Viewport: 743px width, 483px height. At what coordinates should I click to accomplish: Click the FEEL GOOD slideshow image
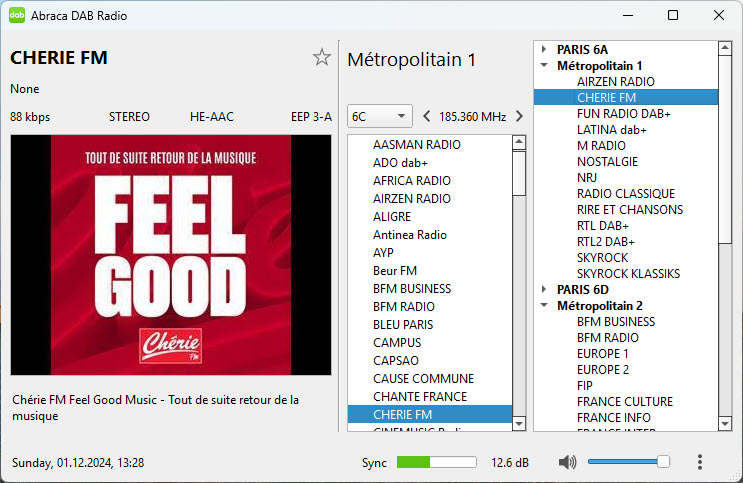click(x=171, y=255)
